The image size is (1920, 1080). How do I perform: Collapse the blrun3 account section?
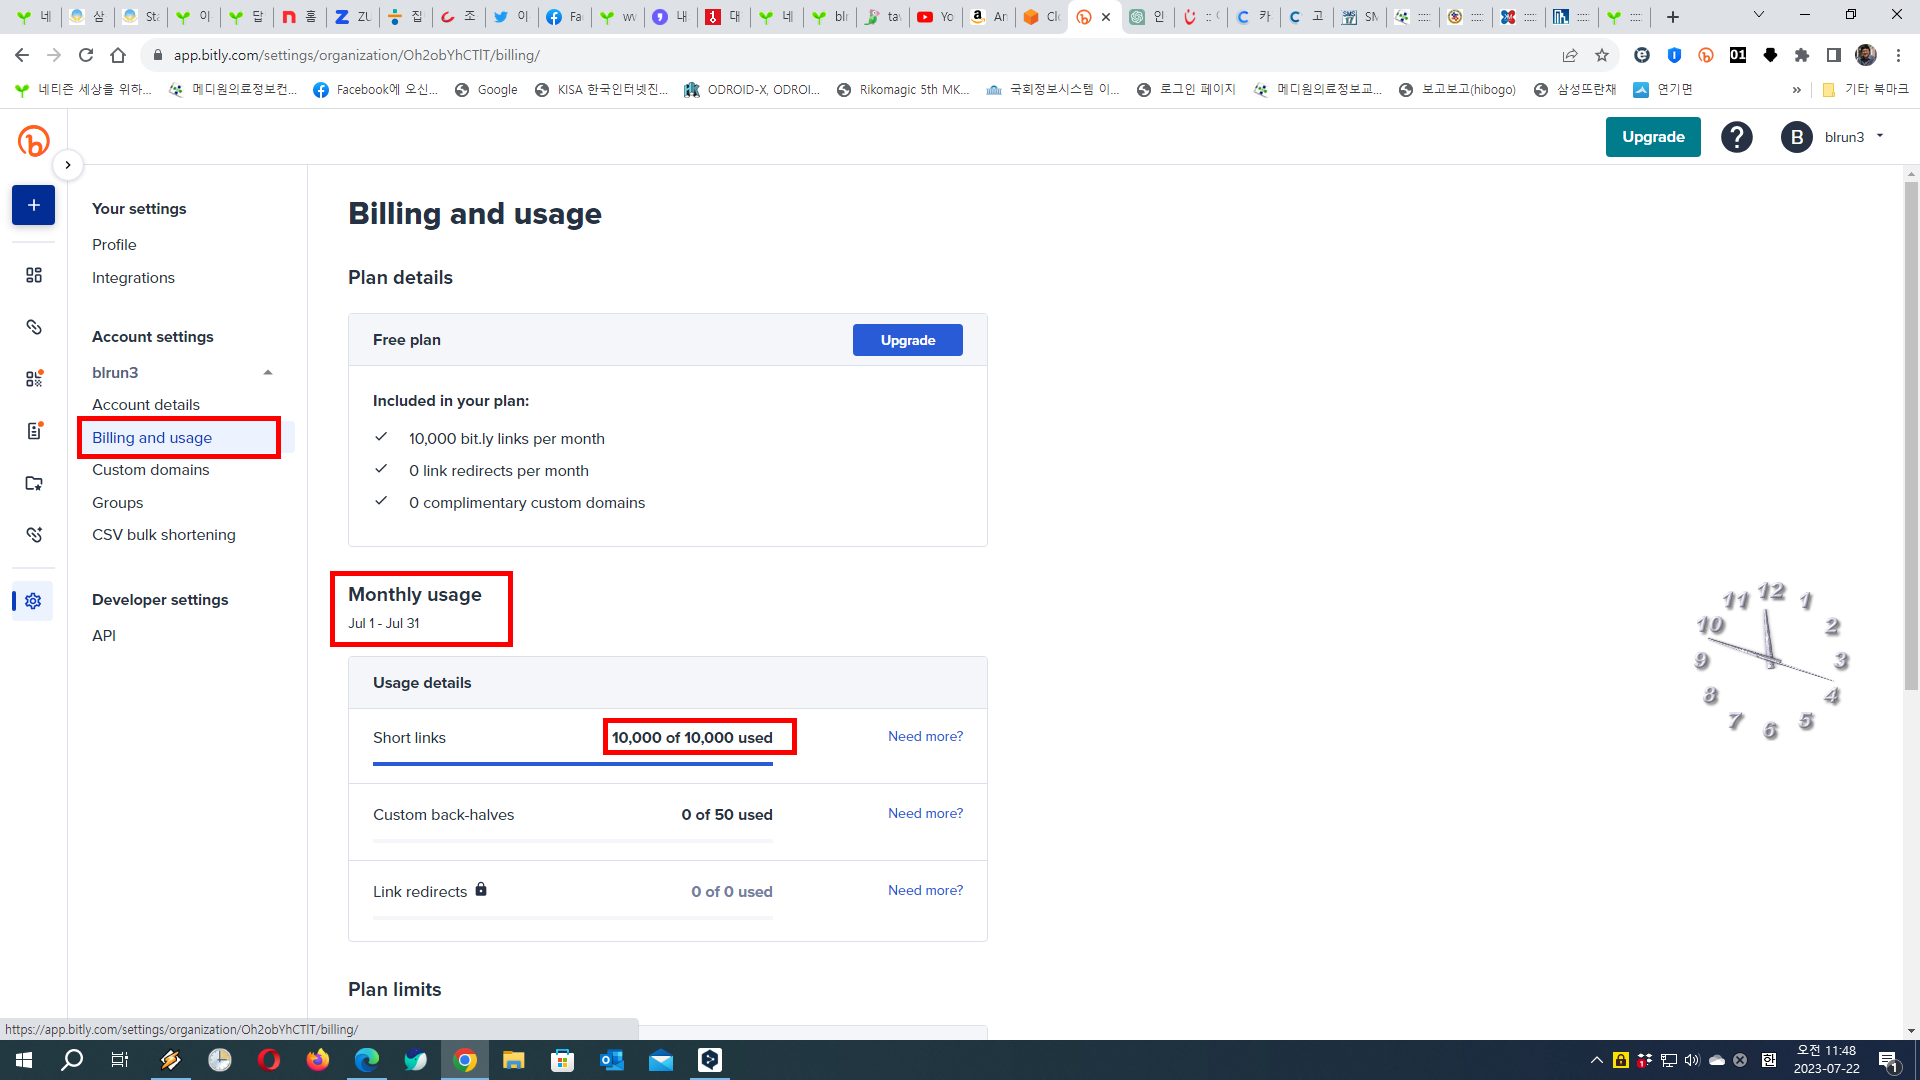click(268, 373)
